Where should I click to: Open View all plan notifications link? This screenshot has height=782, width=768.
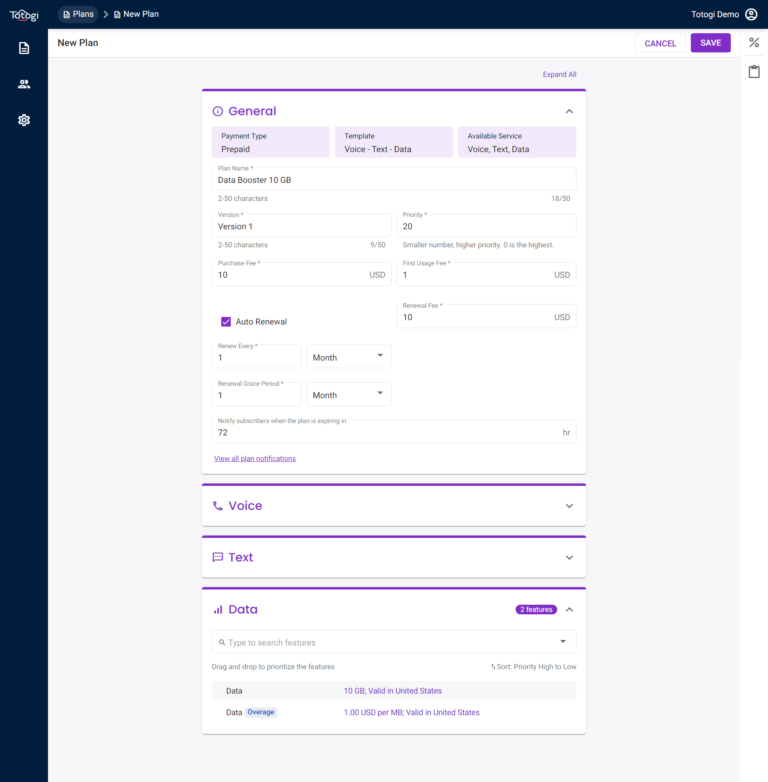[x=255, y=458]
